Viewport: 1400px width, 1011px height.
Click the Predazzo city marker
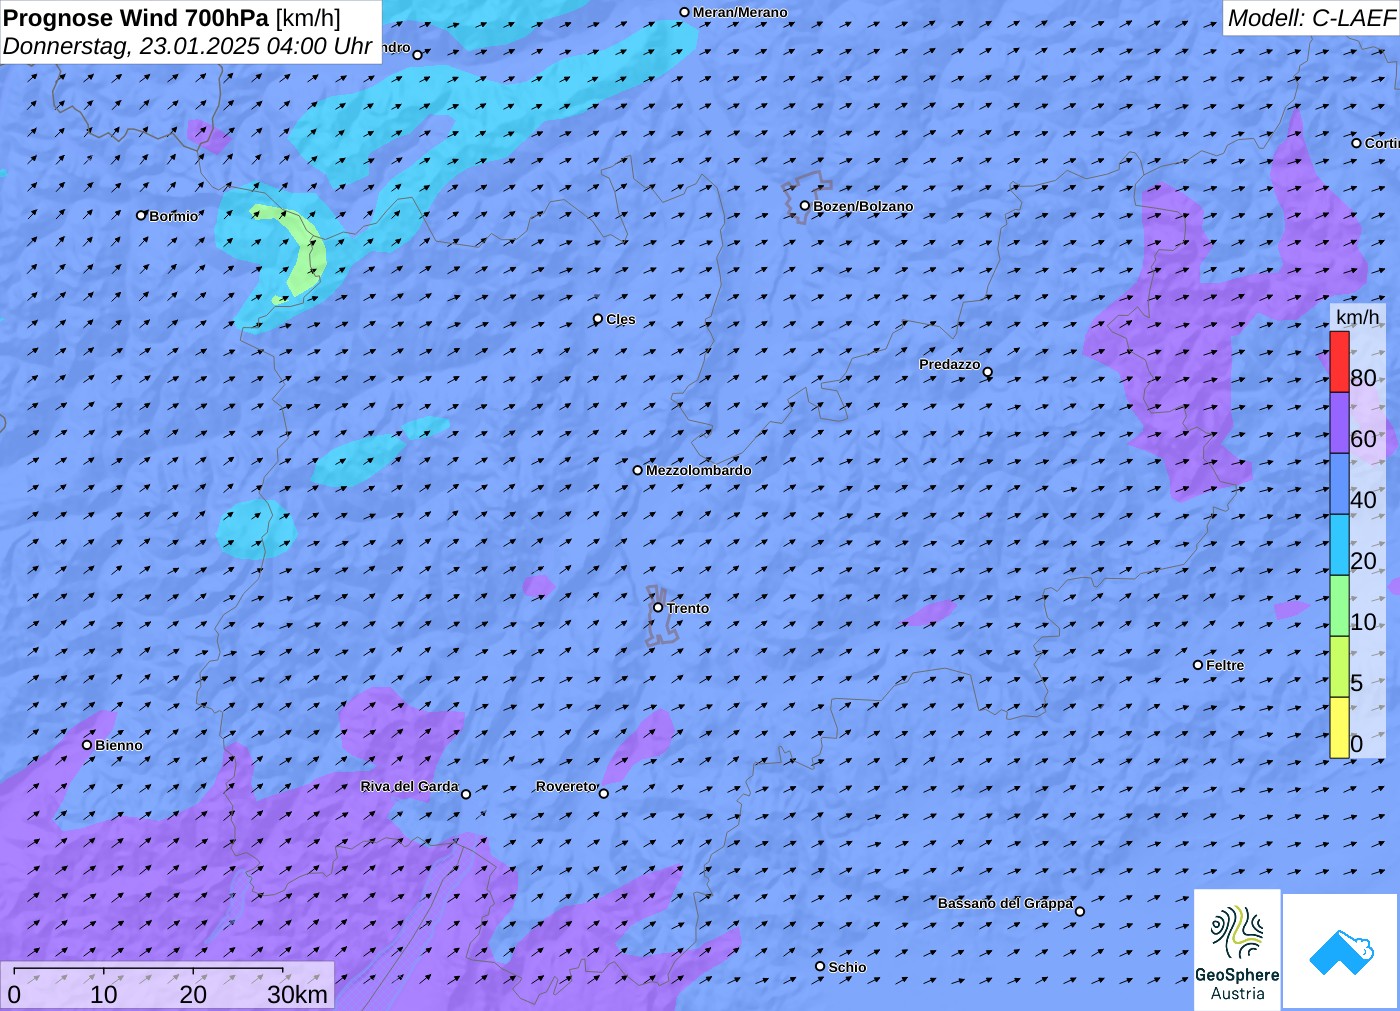(988, 372)
